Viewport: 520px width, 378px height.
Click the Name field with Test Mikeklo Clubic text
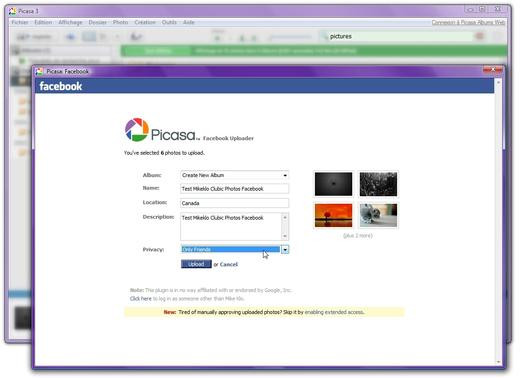[x=234, y=189]
